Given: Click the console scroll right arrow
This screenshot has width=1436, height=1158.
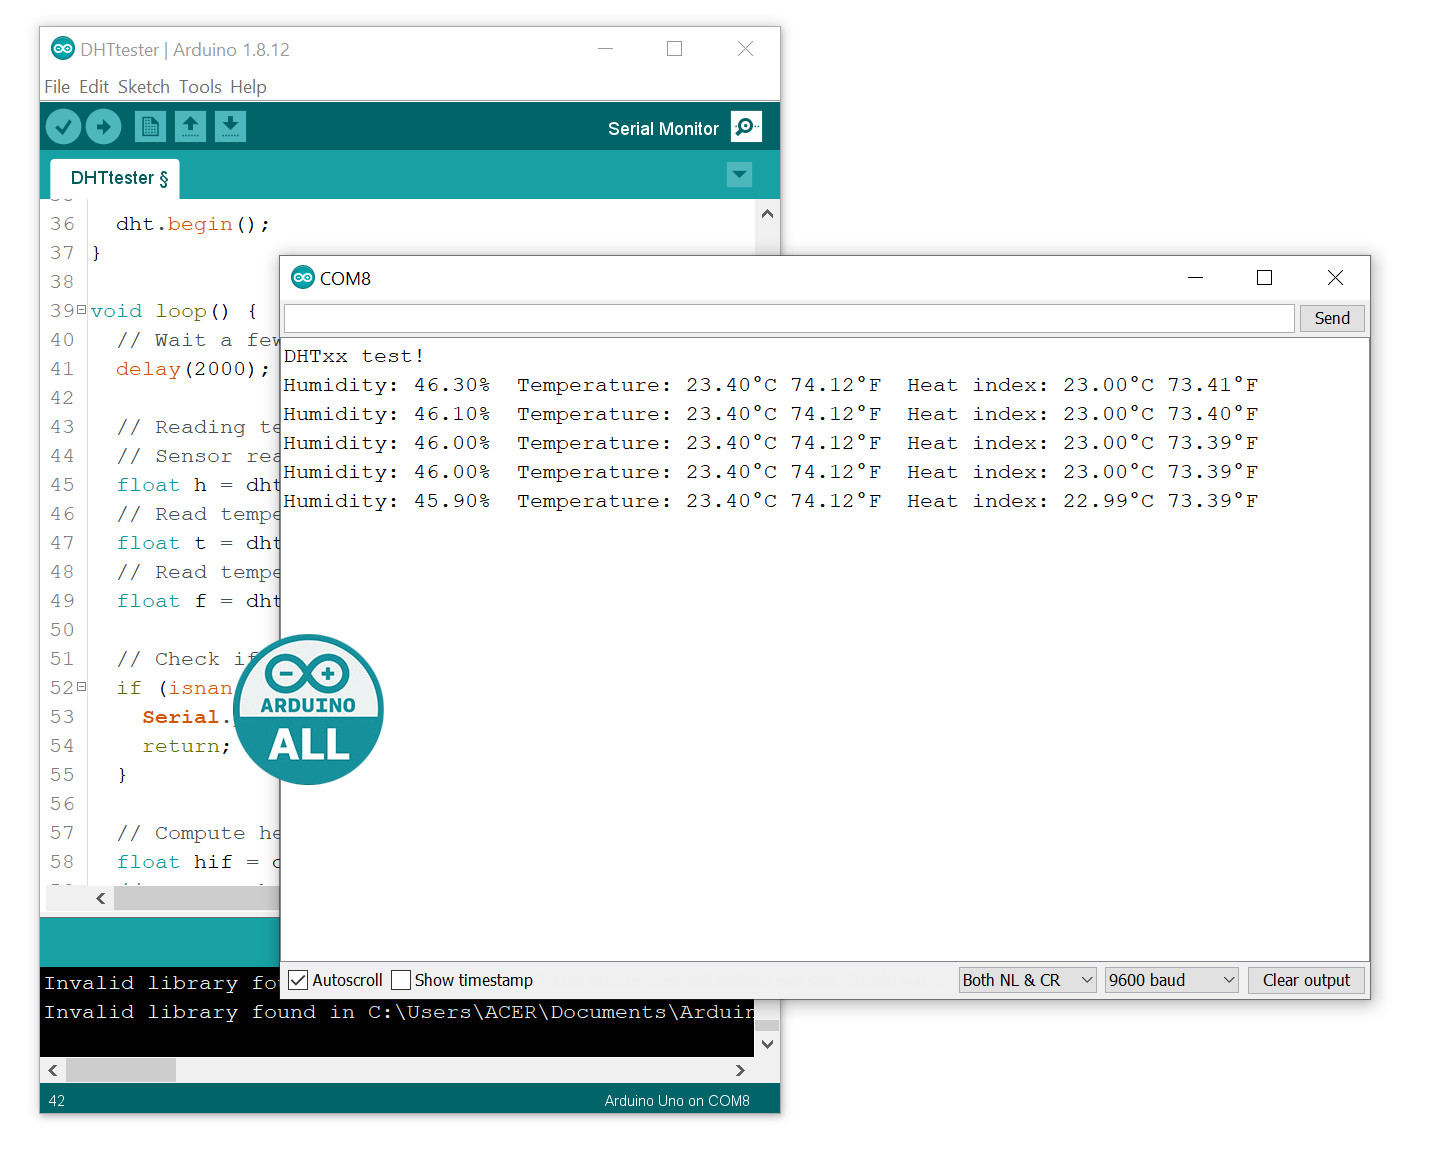Looking at the screenshot, I should 740,1070.
